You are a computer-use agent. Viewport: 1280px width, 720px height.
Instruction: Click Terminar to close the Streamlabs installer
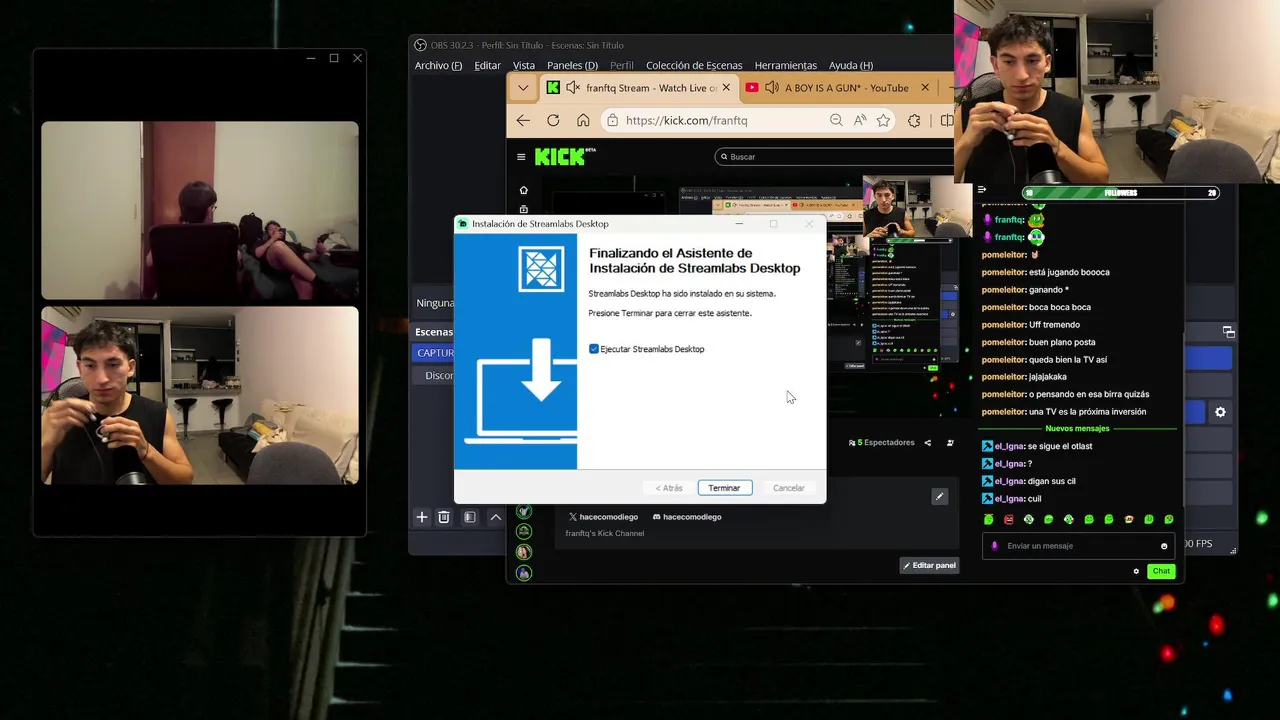click(724, 488)
